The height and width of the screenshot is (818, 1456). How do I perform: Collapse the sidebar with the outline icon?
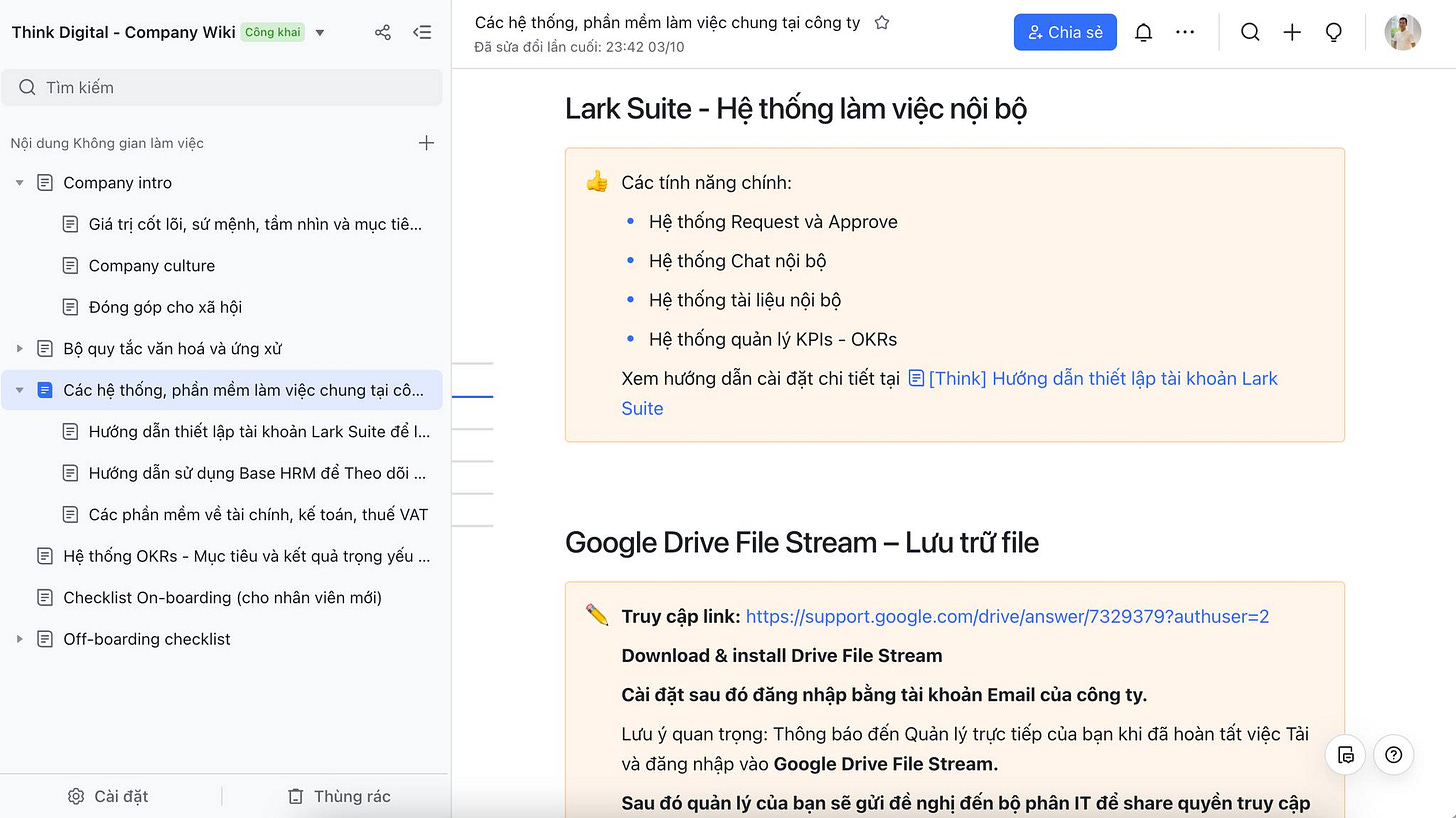422,32
